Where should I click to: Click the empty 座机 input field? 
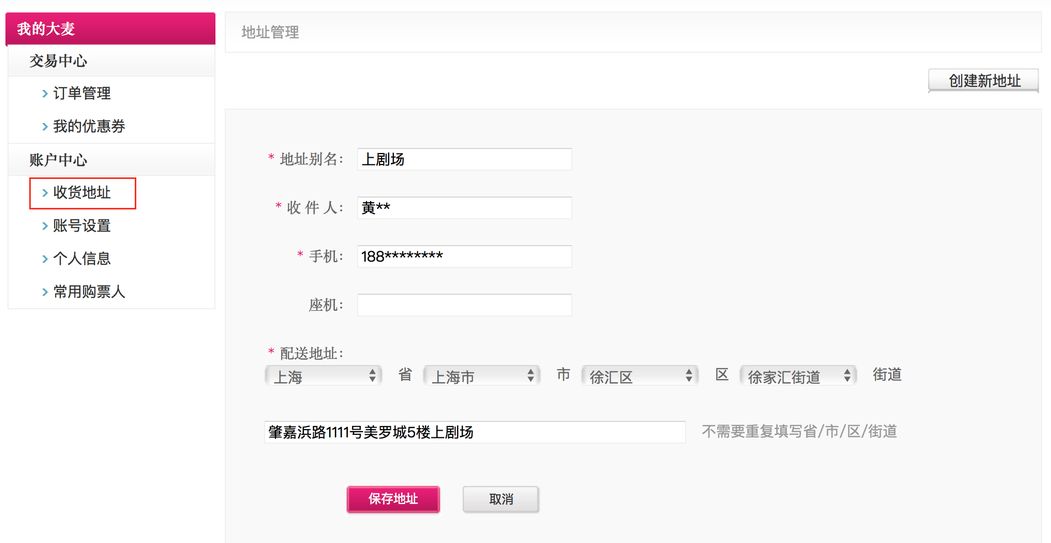(464, 305)
